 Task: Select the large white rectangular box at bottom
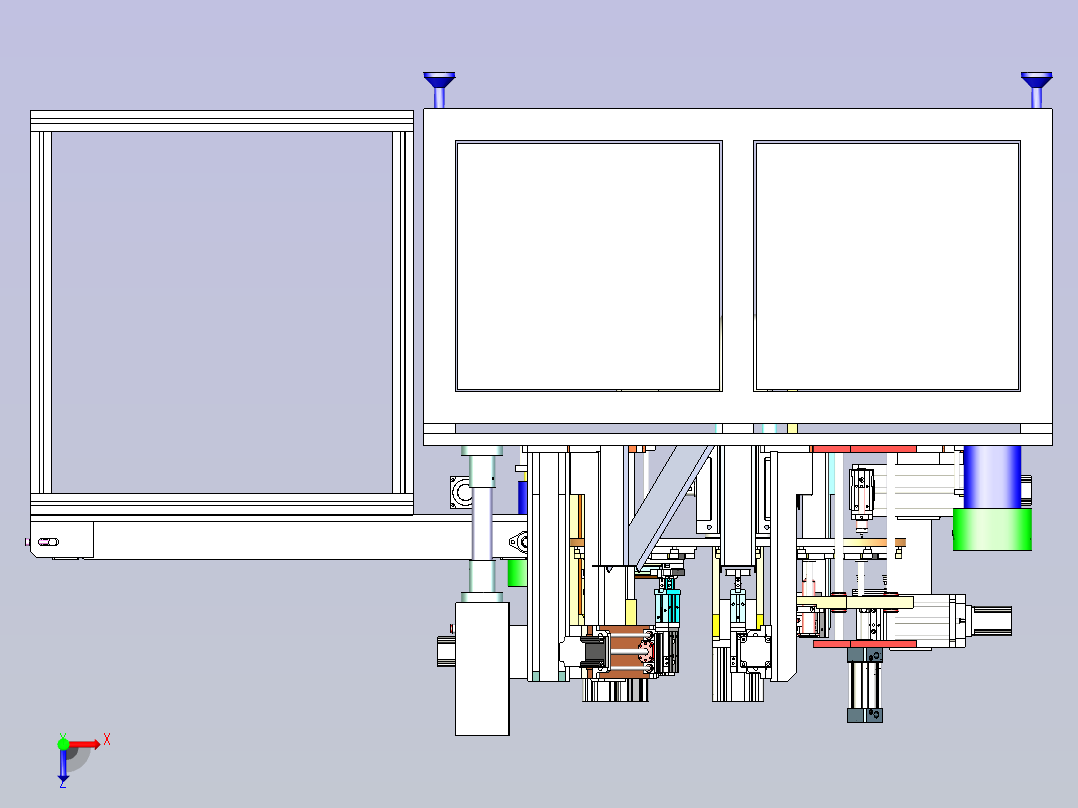(482, 668)
